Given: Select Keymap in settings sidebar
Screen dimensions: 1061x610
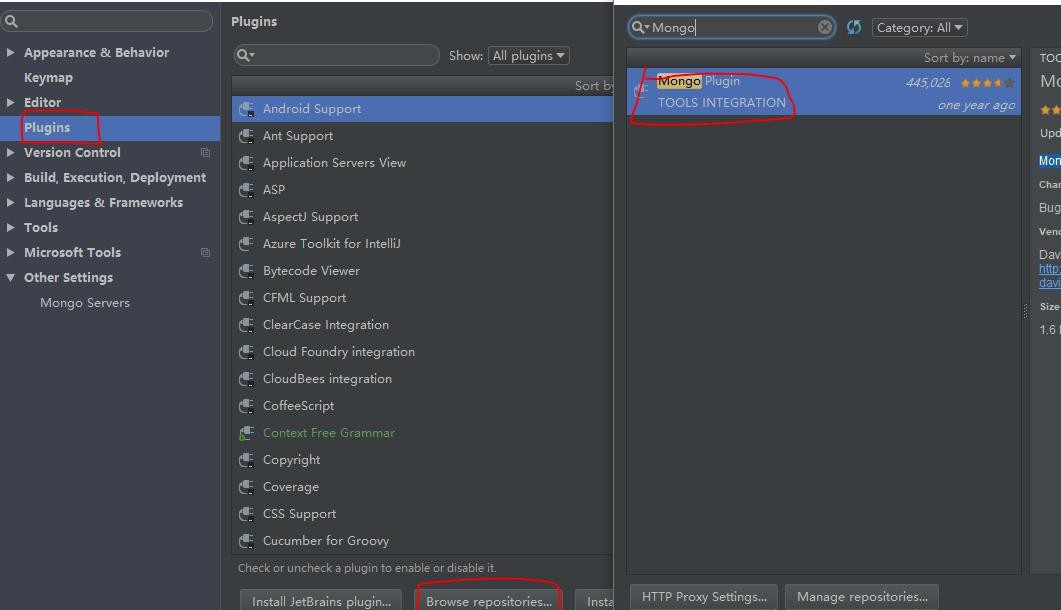Looking at the screenshot, I should tap(48, 78).
